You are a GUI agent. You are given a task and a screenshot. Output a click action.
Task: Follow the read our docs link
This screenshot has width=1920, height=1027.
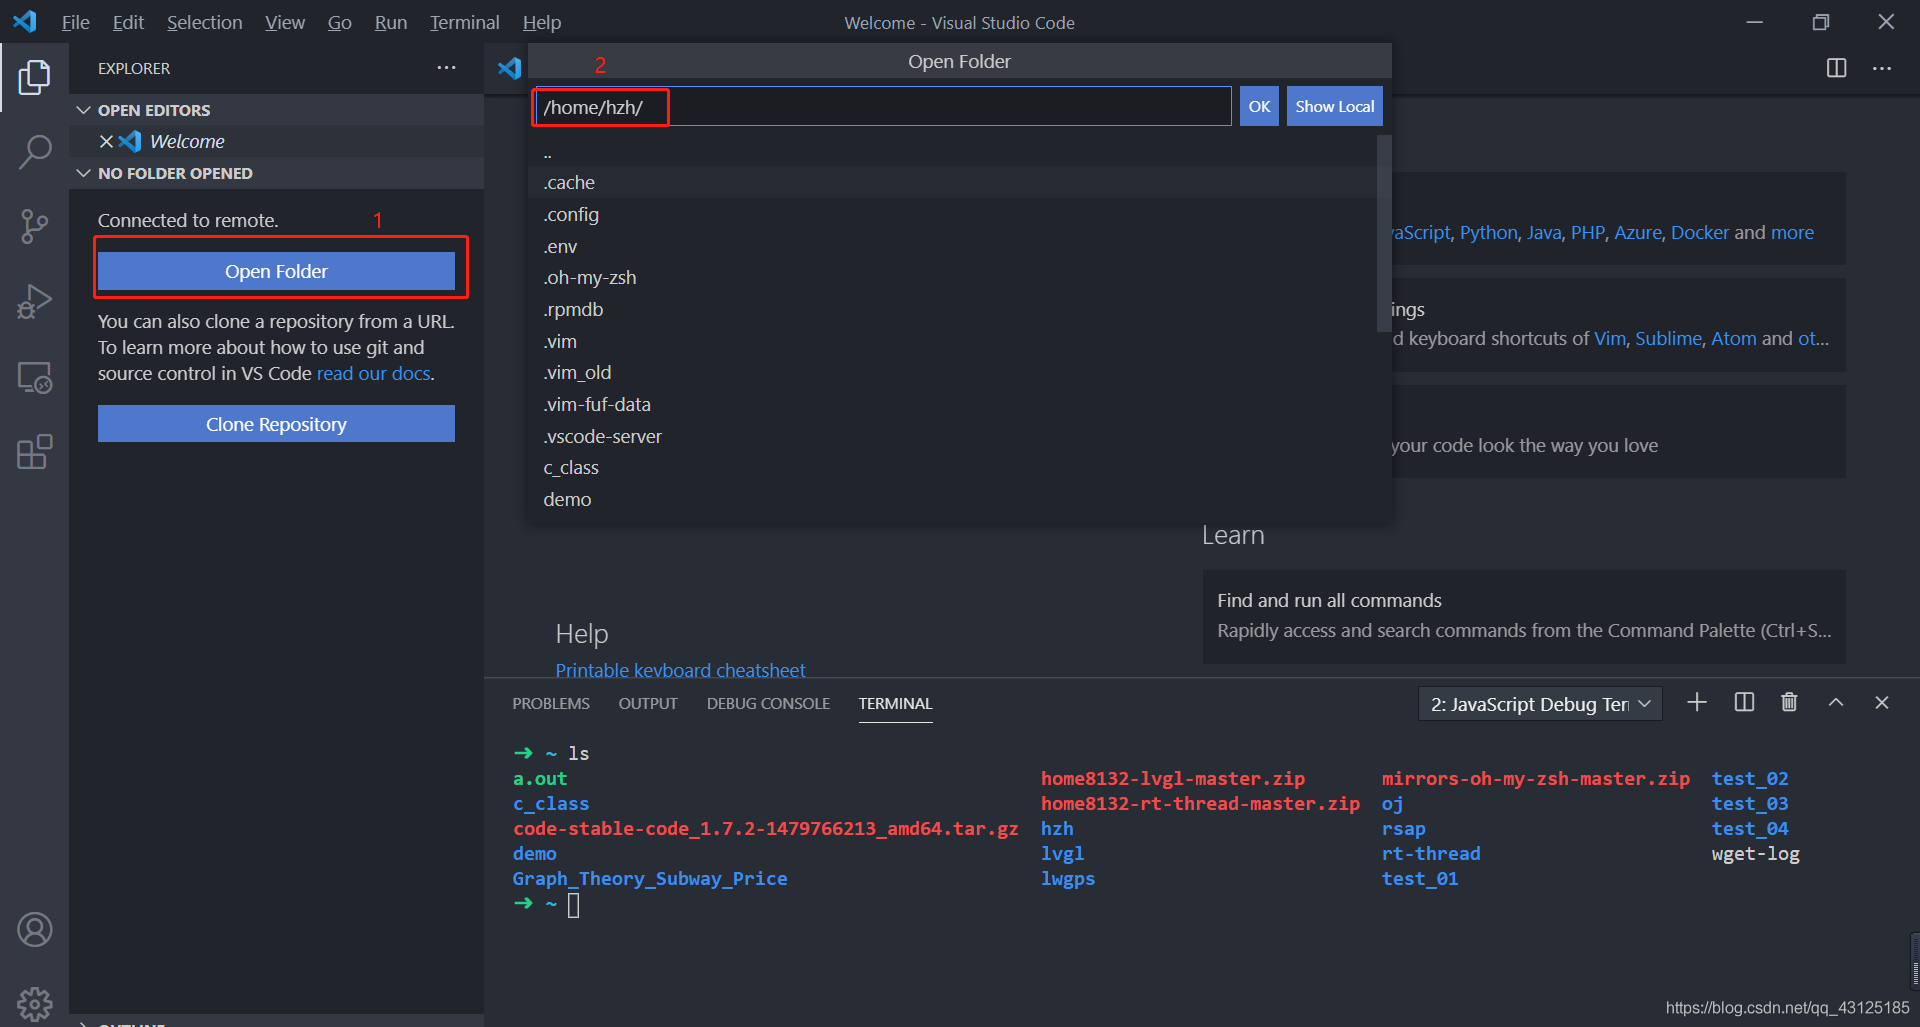click(x=374, y=373)
